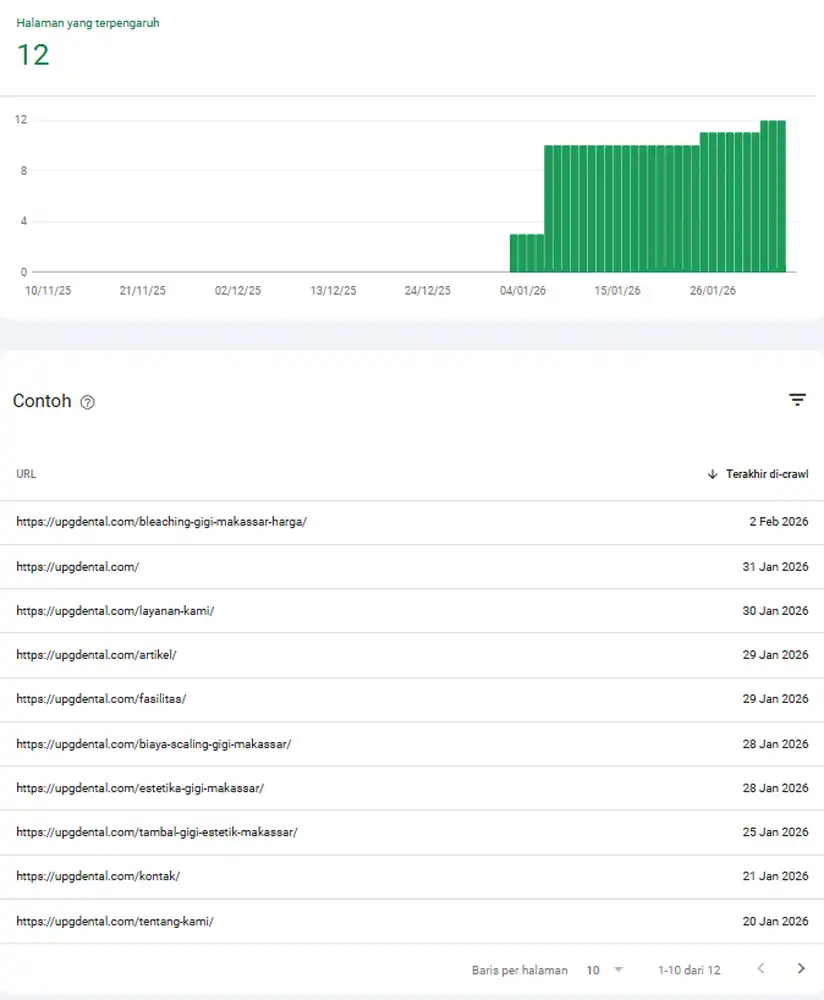Image resolution: width=824 pixels, height=1000 pixels.
Task: Click the 1-10 dari 12 pagination text
Action: coord(689,970)
